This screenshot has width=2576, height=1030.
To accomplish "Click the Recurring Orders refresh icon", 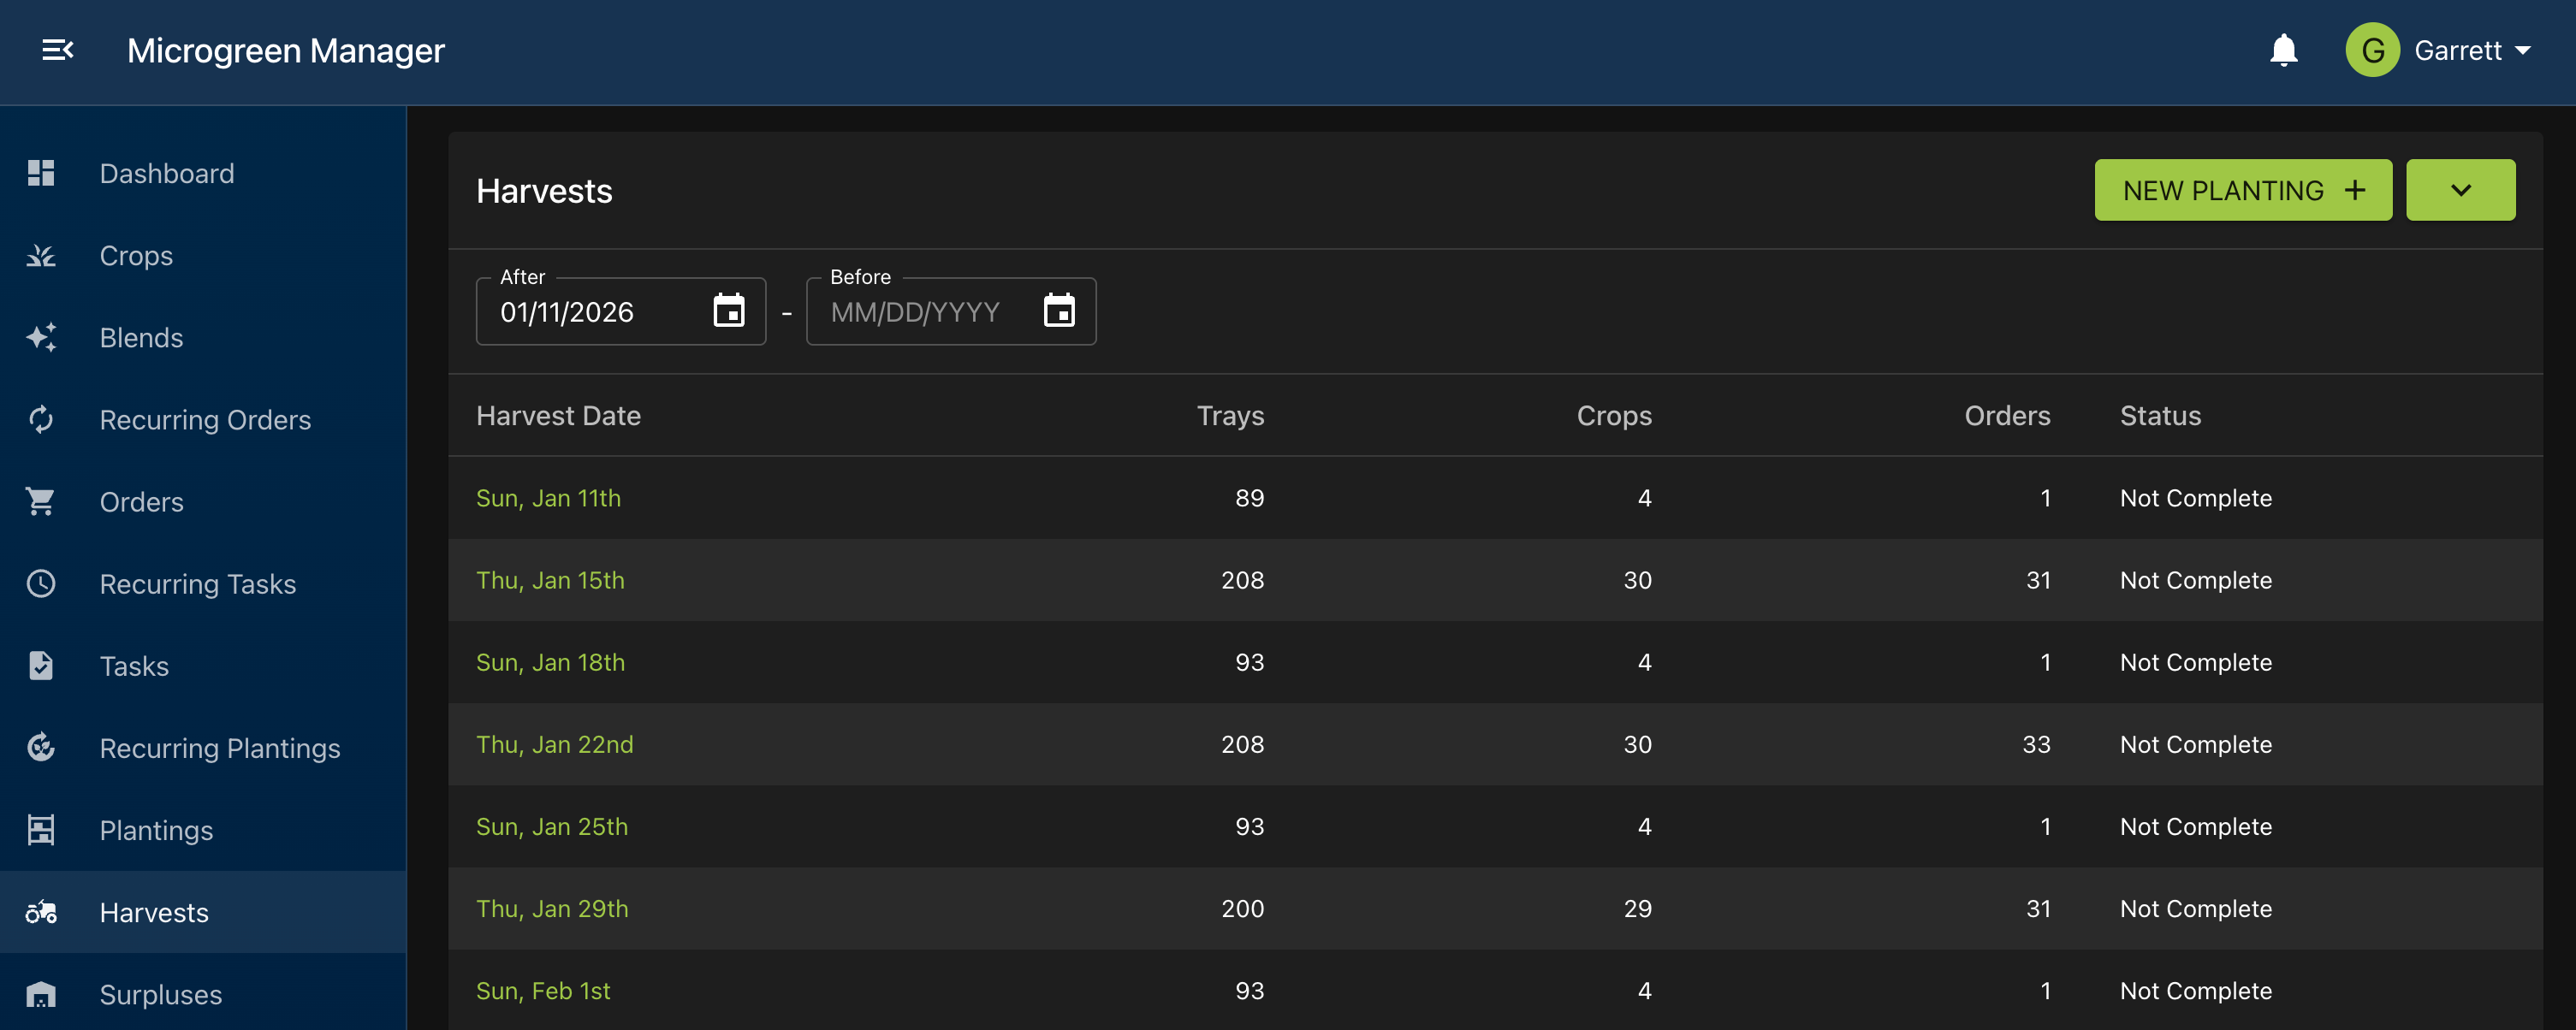I will 41,420.
